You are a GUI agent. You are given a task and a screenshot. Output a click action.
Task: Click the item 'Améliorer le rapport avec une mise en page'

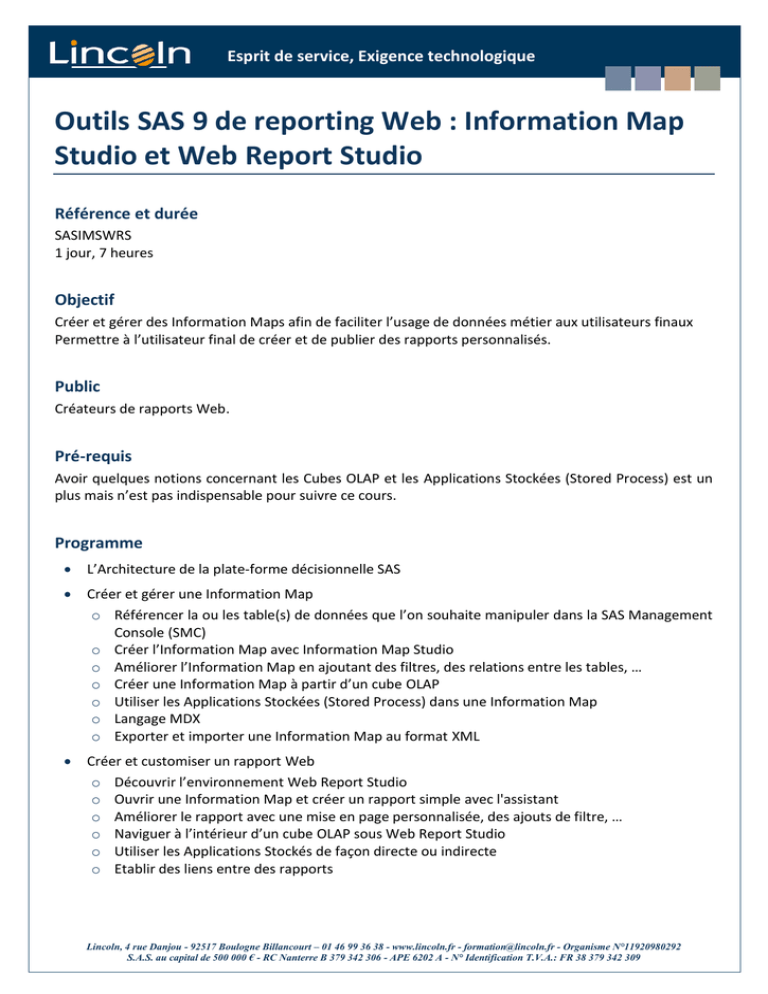[368, 817]
